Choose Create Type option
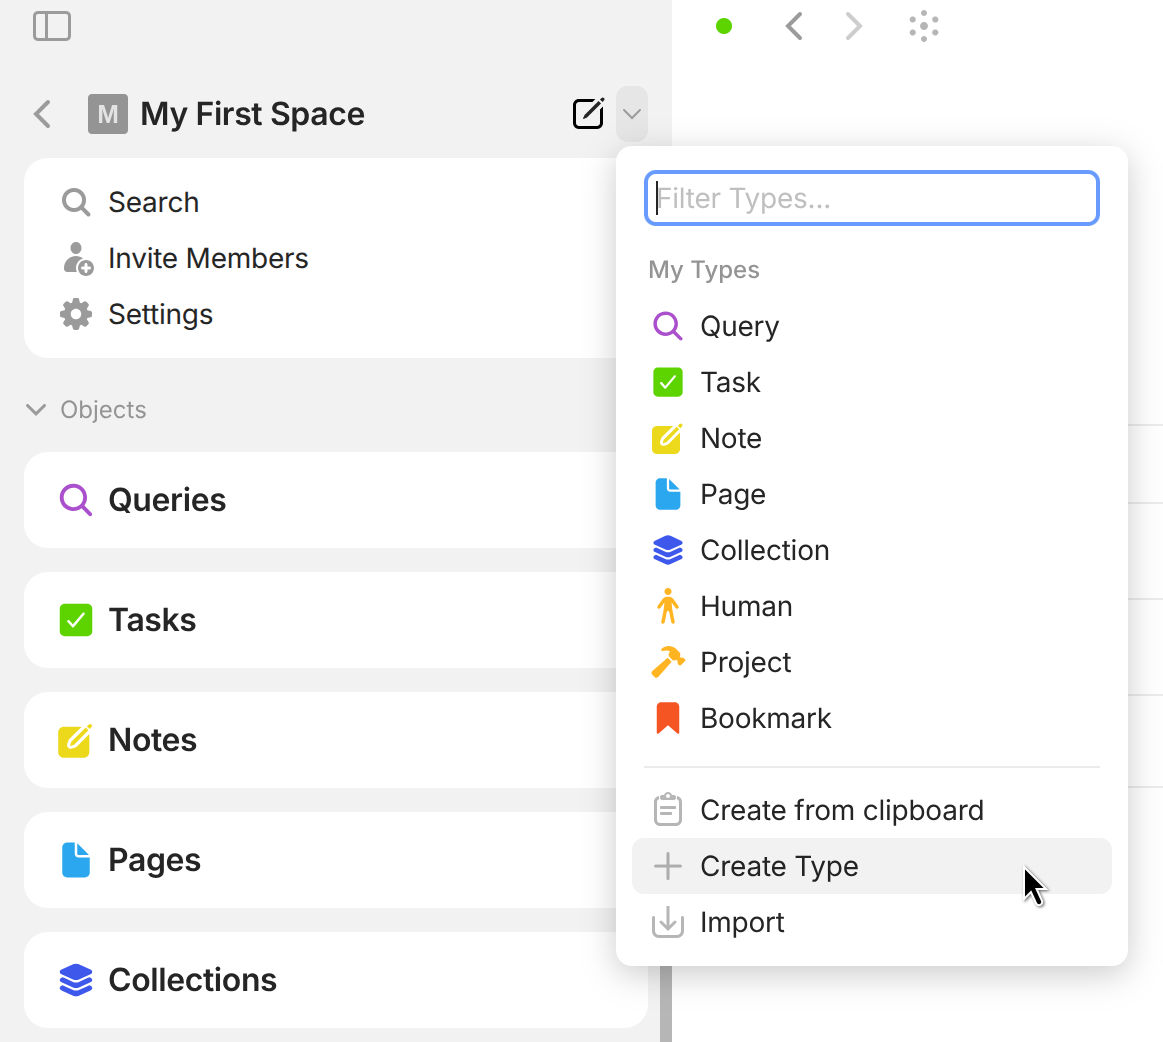This screenshot has width=1163, height=1042. pos(778,866)
